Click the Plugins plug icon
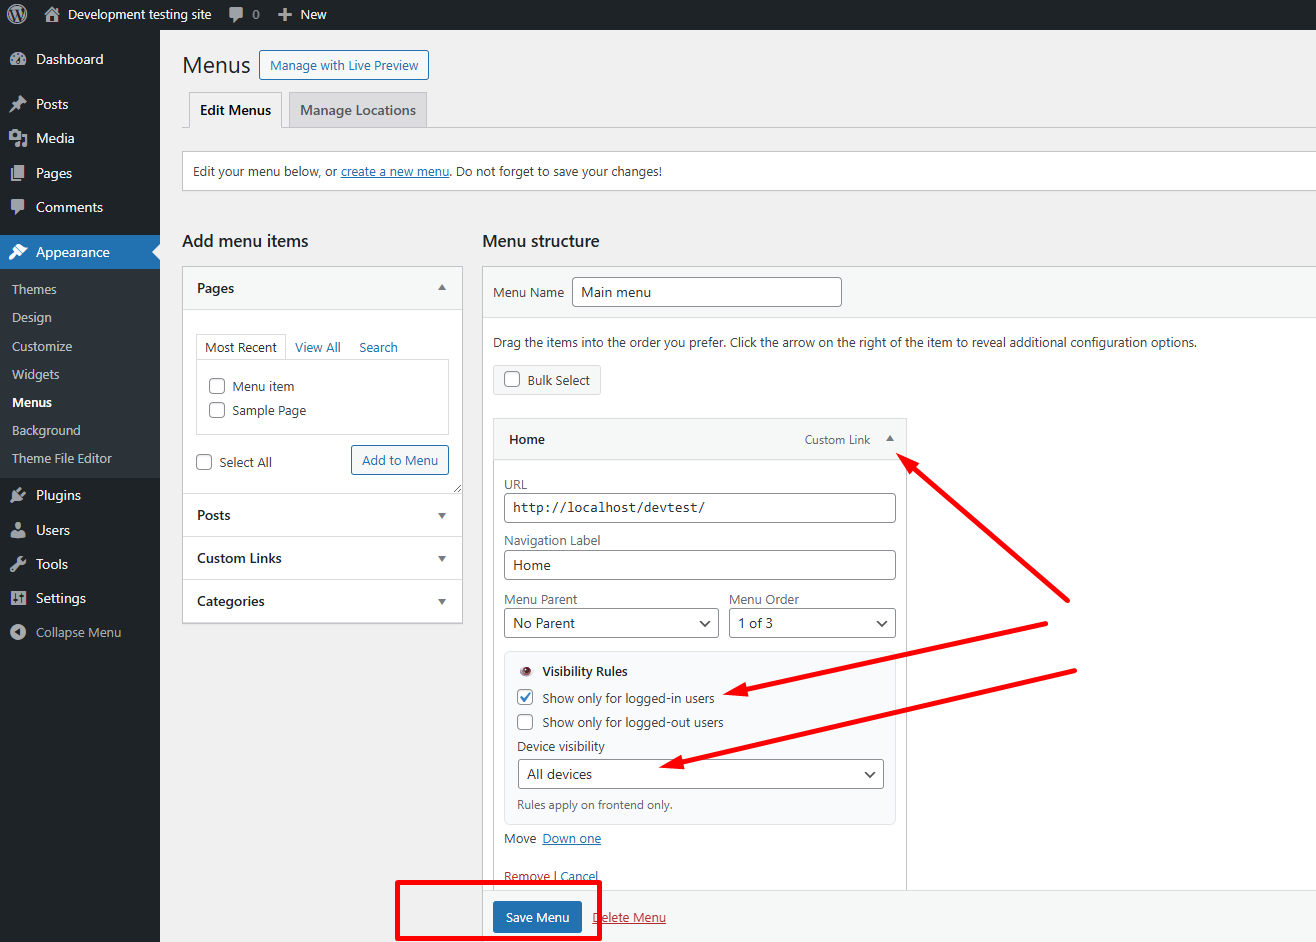This screenshot has height=942, width=1316. (18, 495)
